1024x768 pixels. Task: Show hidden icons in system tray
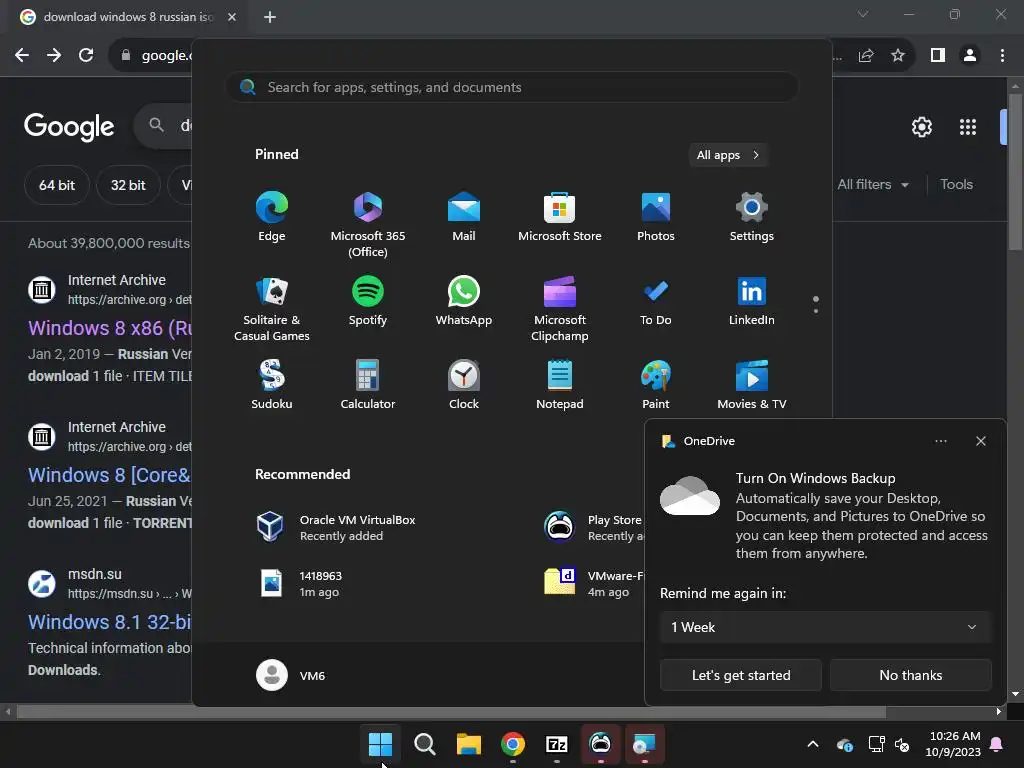coord(812,744)
